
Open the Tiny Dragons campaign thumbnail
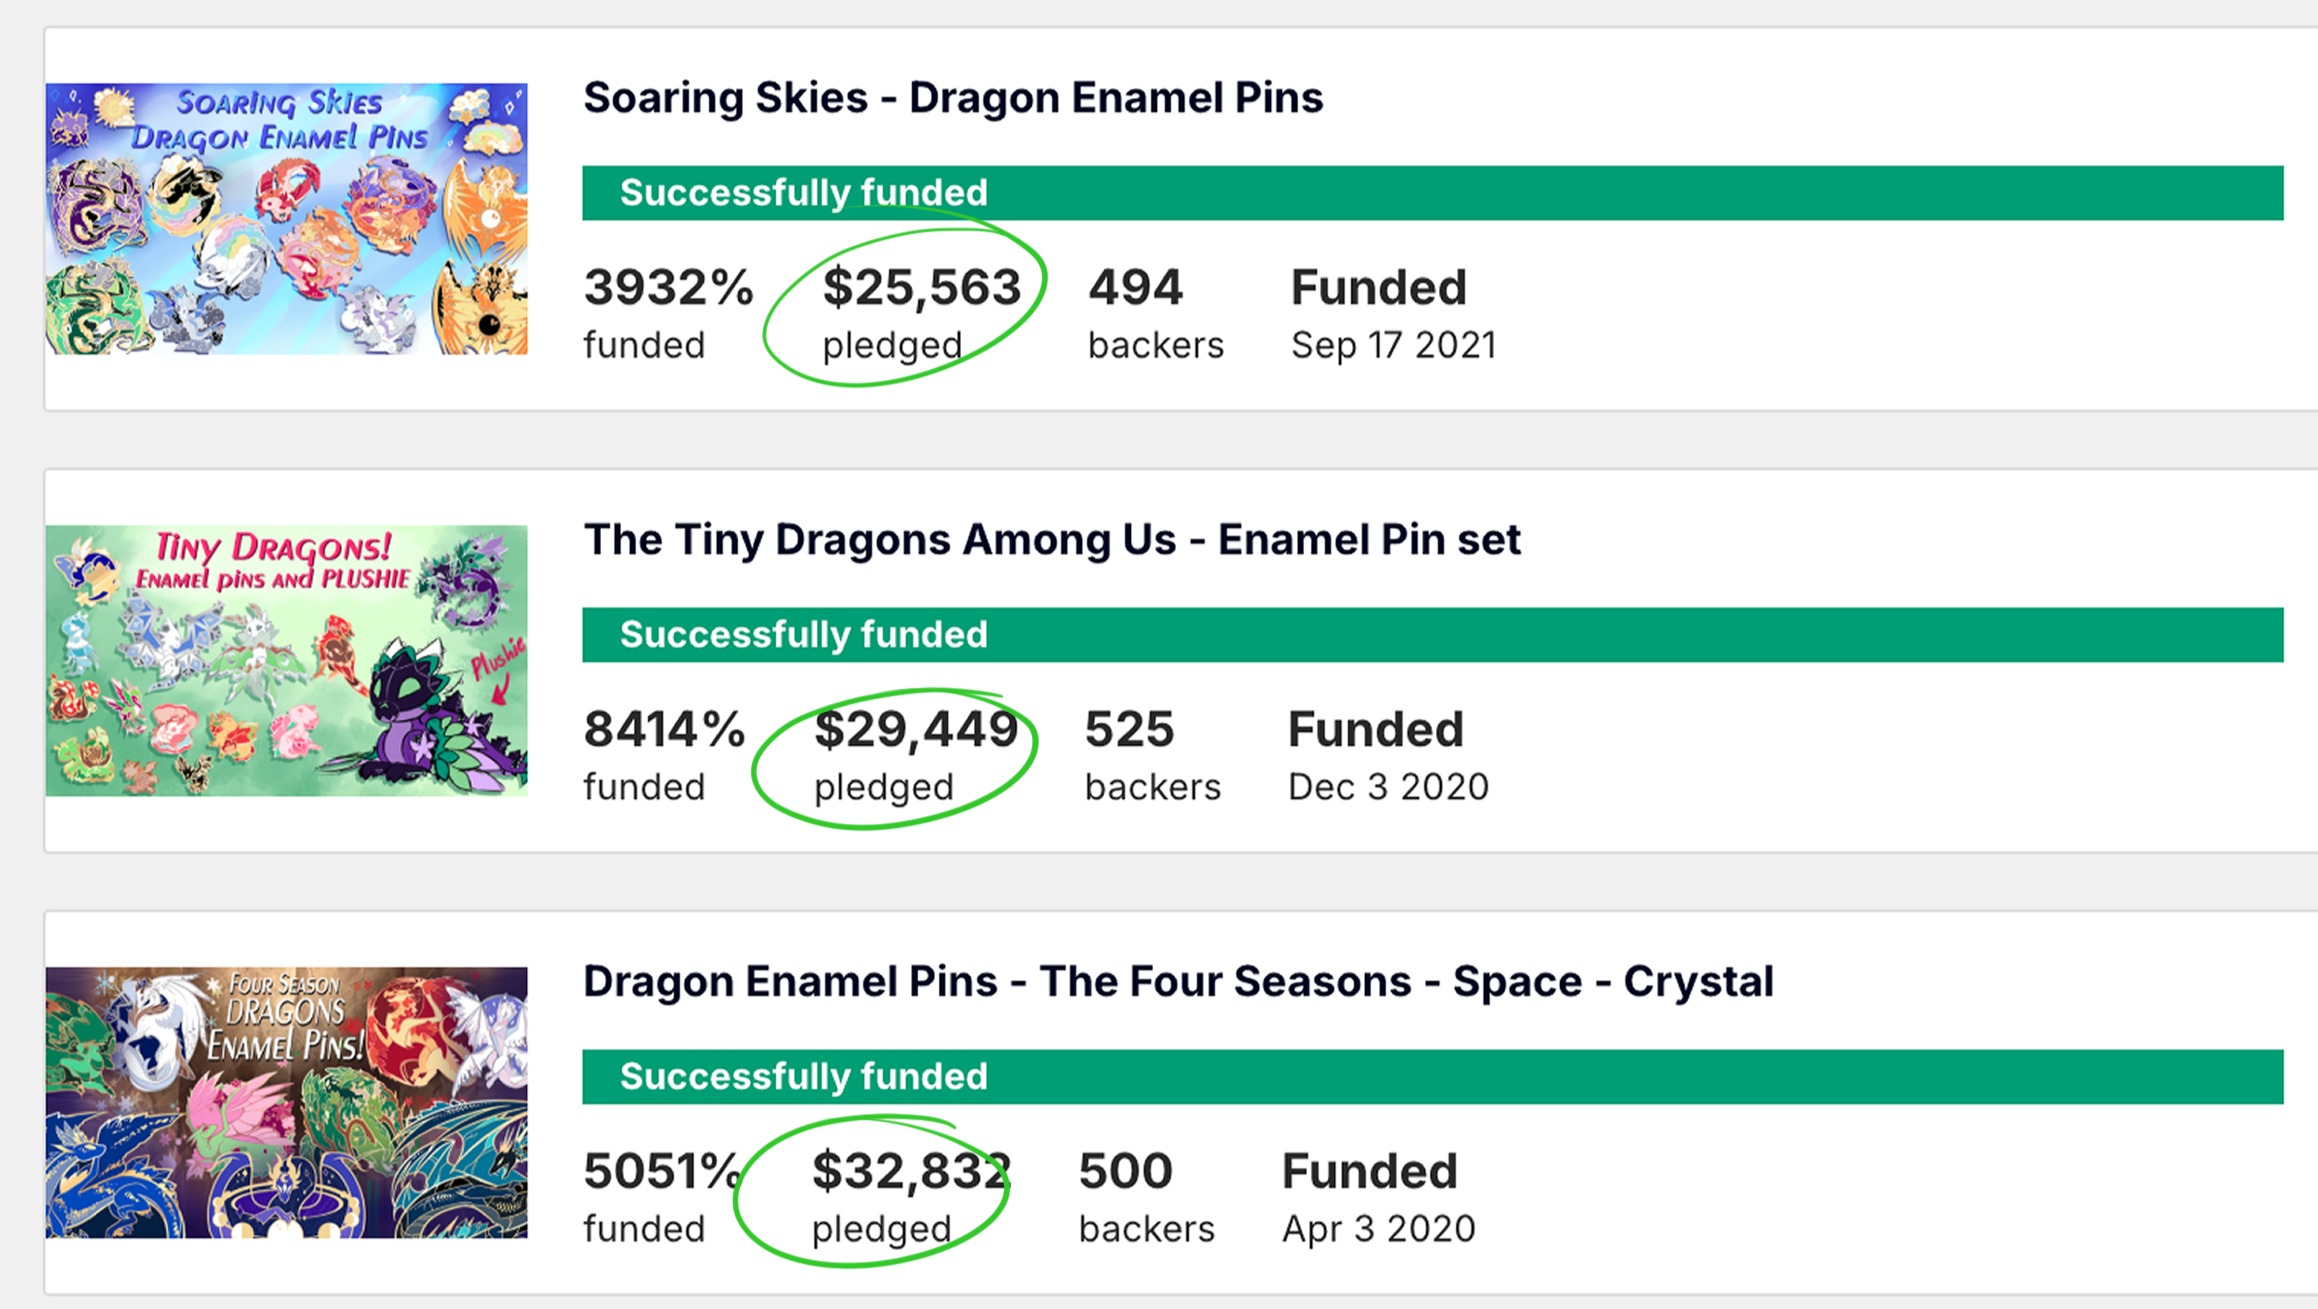tap(286, 661)
